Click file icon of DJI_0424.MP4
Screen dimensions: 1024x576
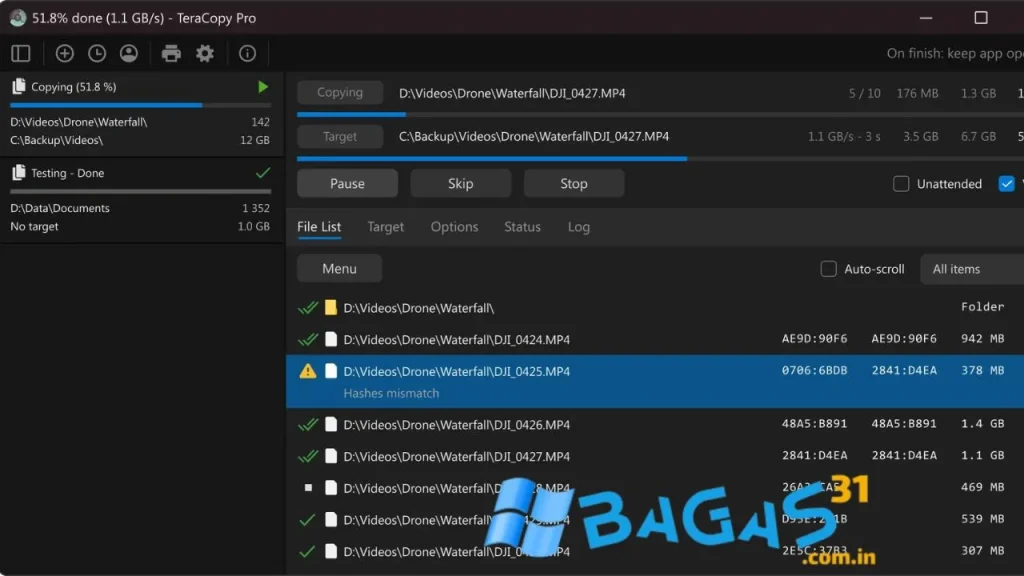coord(331,339)
